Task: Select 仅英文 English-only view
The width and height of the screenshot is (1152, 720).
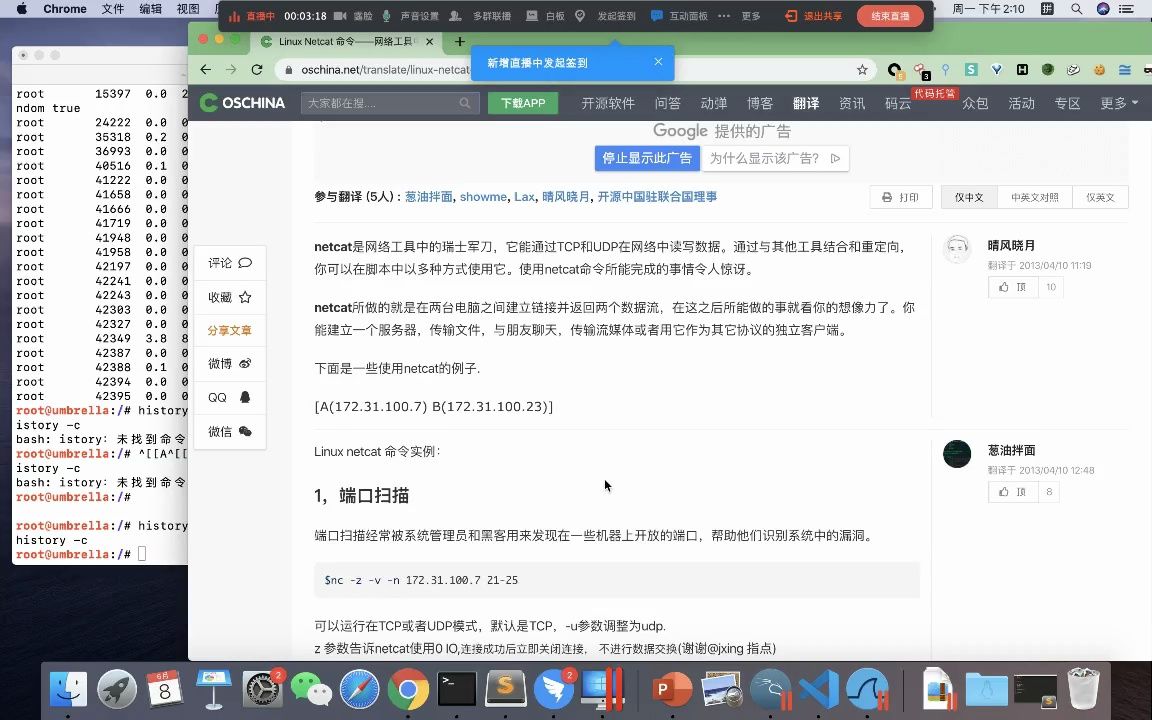Action: tap(1100, 197)
